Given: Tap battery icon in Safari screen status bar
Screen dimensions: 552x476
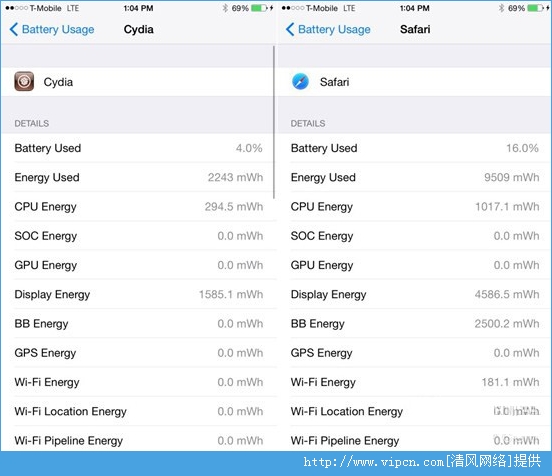Looking at the screenshot, I should (536, 8).
